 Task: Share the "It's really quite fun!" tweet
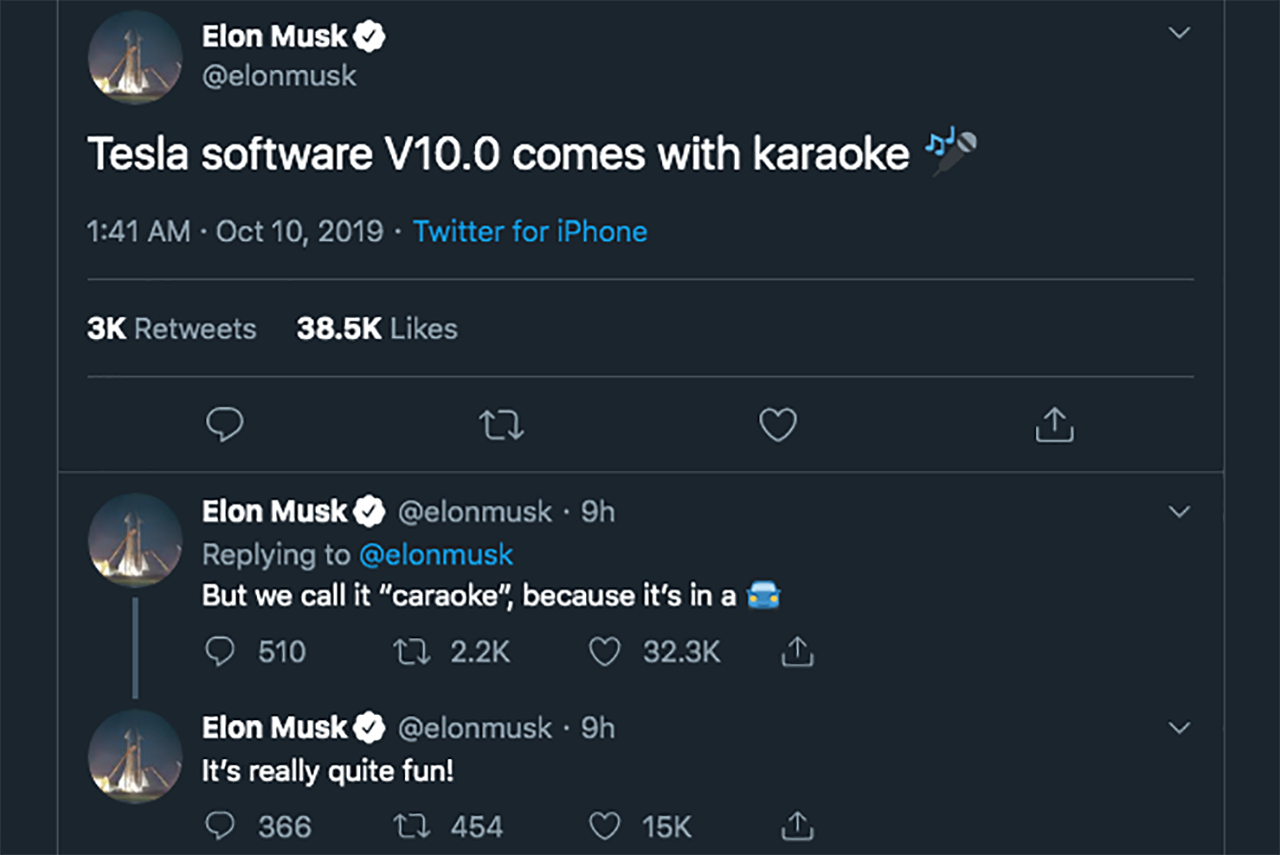[x=796, y=826]
